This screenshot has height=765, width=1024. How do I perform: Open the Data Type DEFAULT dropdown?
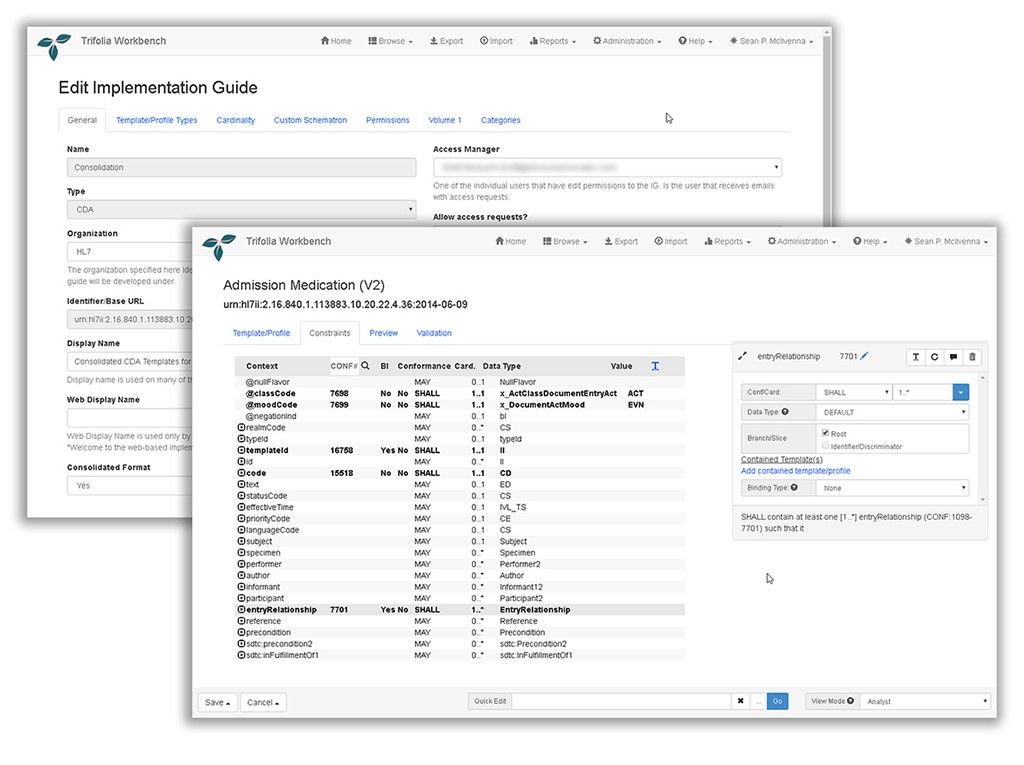893,412
